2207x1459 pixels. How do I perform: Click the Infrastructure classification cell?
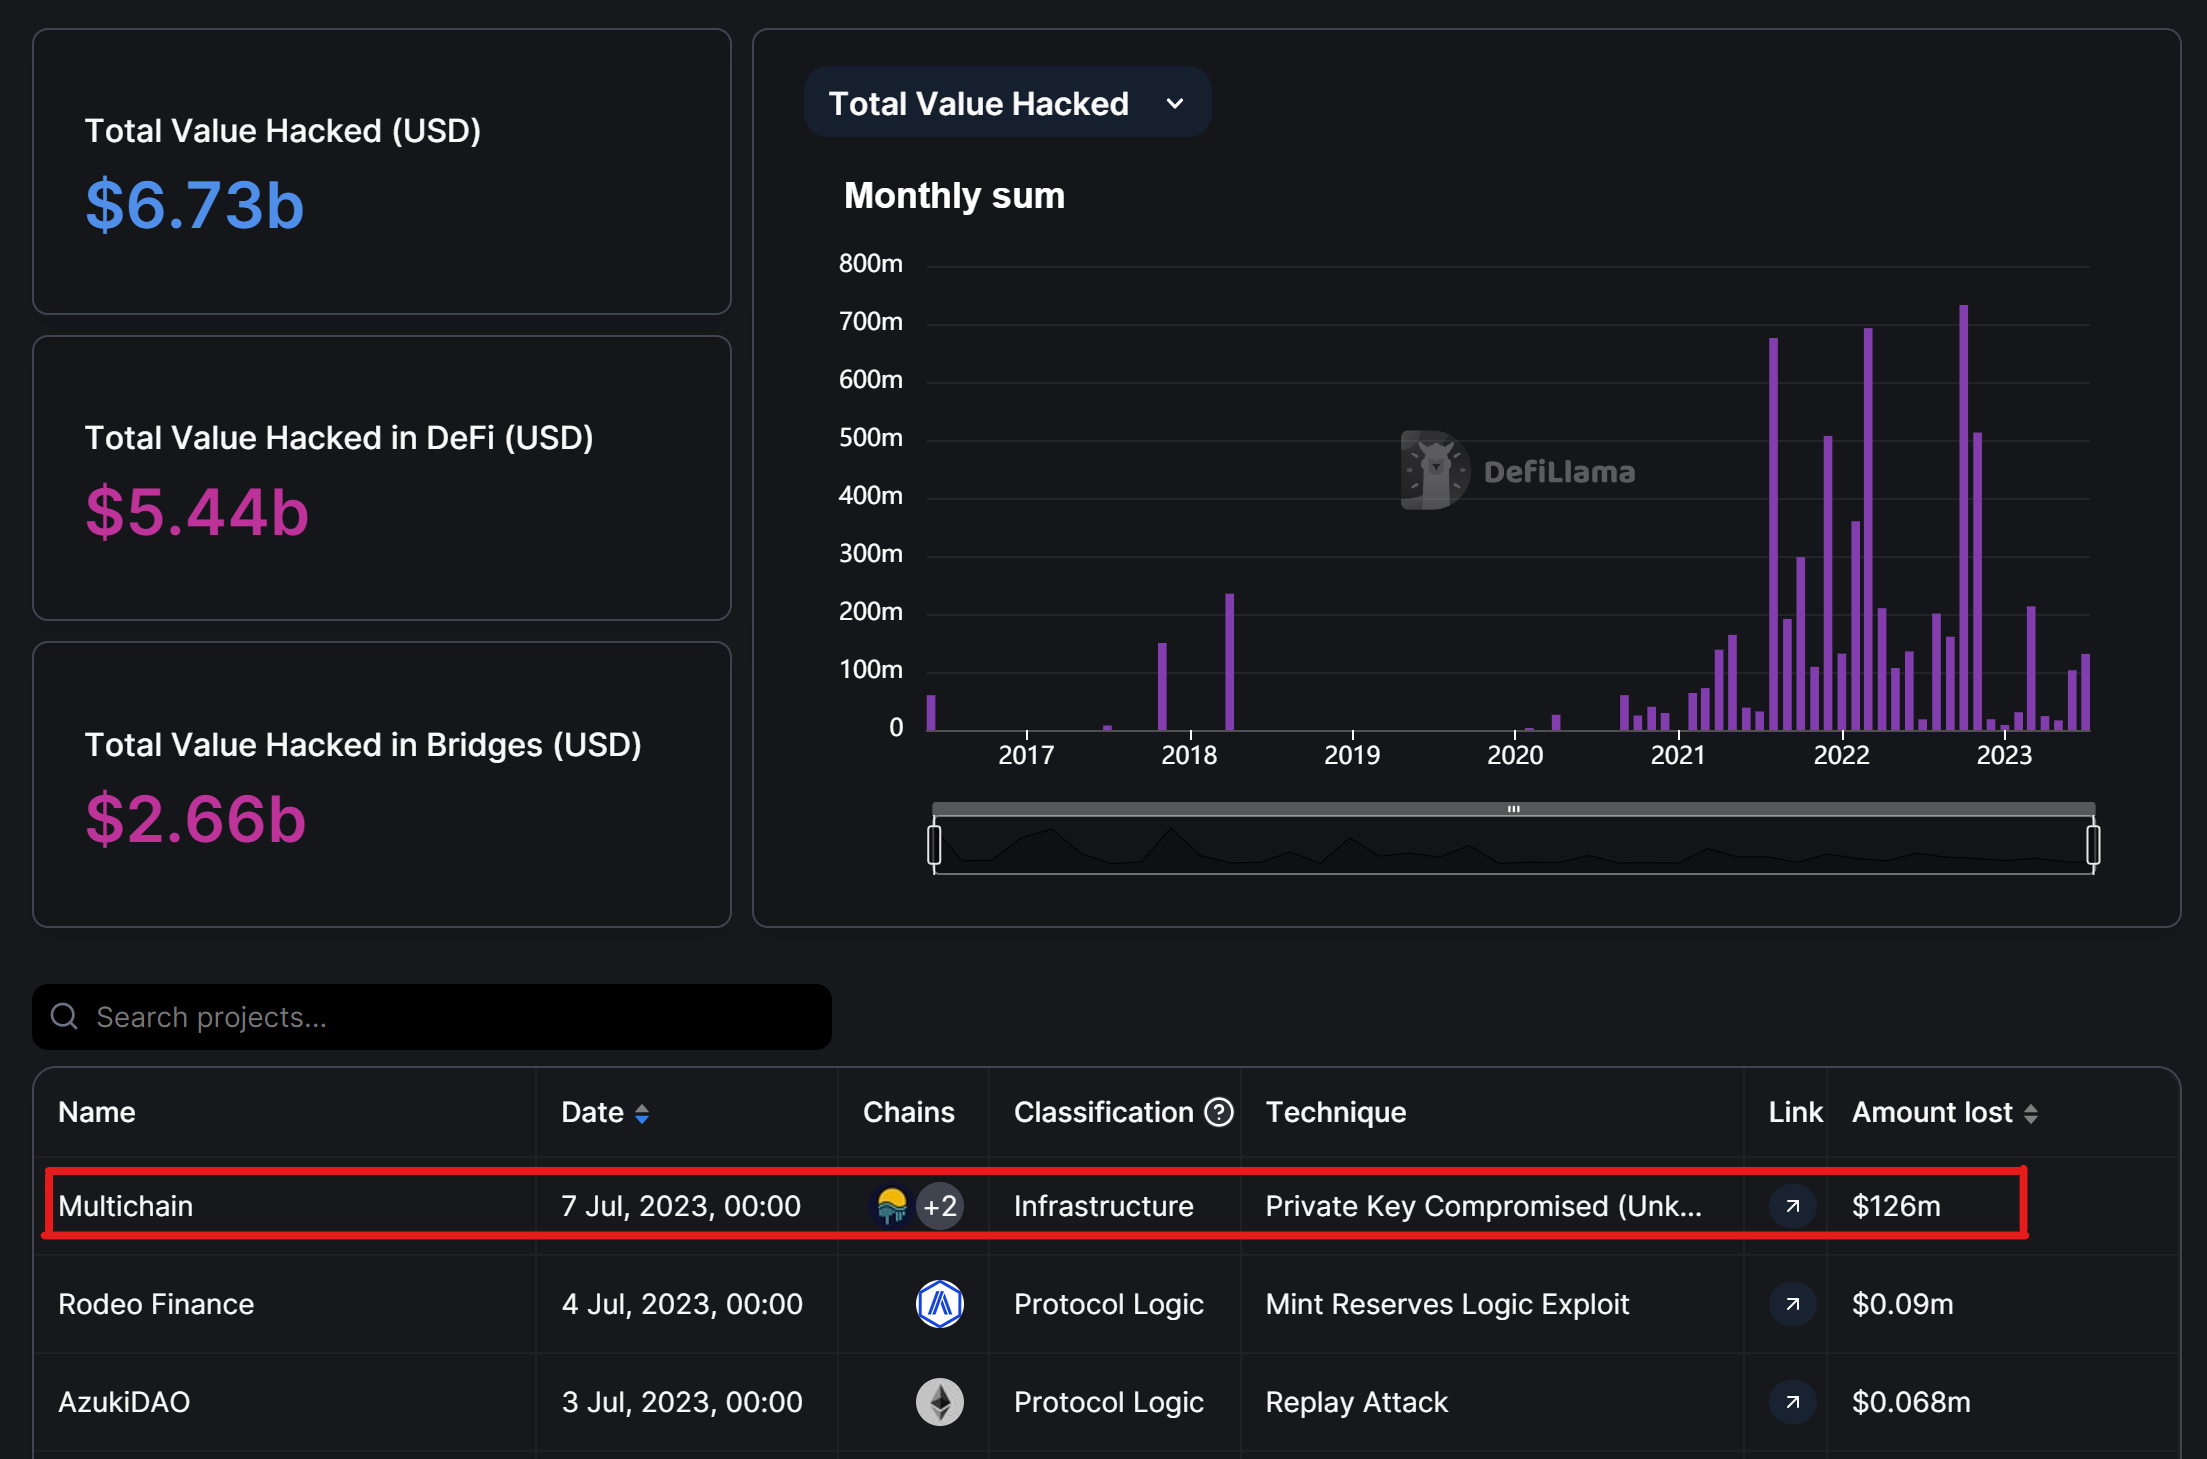[1104, 1206]
